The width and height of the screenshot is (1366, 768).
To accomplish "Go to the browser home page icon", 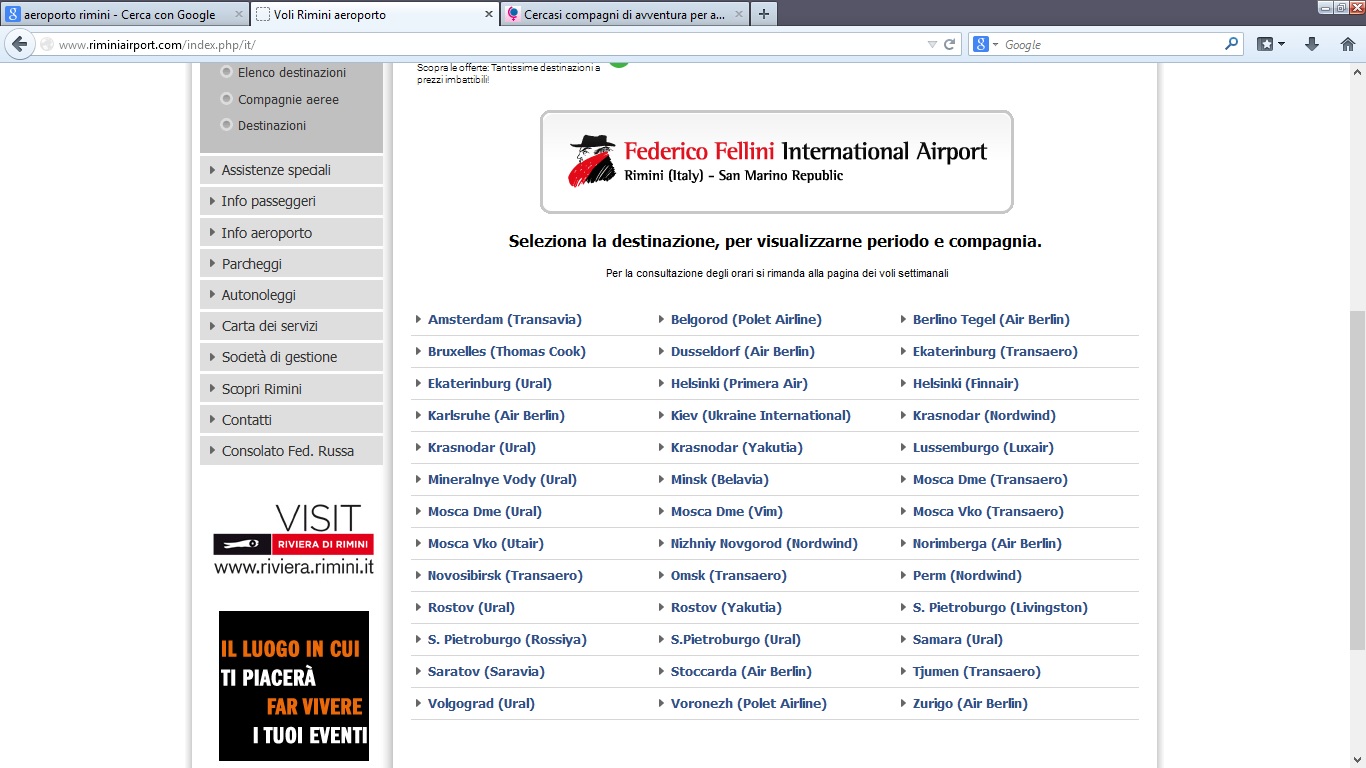I will coord(1347,45).
